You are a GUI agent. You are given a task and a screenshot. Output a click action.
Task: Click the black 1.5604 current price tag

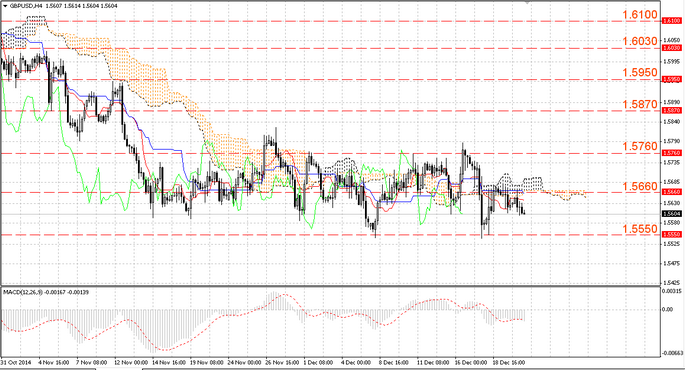pyautogui.click(x=672, y=214)
